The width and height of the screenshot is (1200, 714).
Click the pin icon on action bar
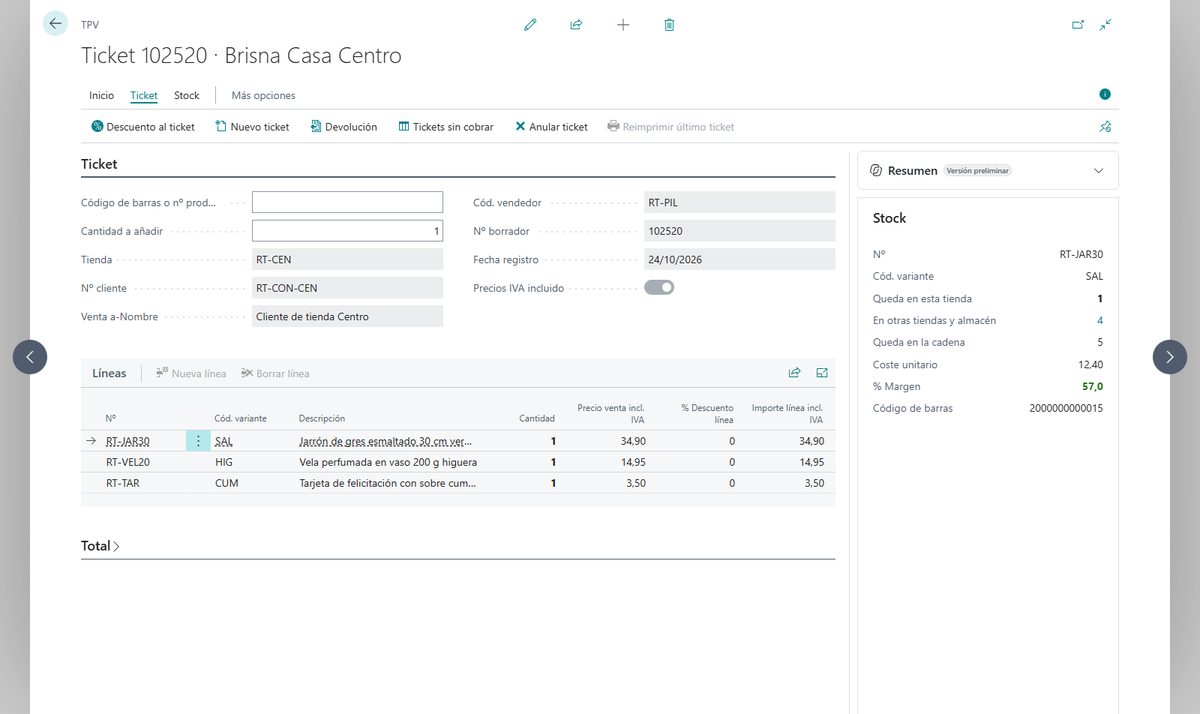click(1105, 127)
